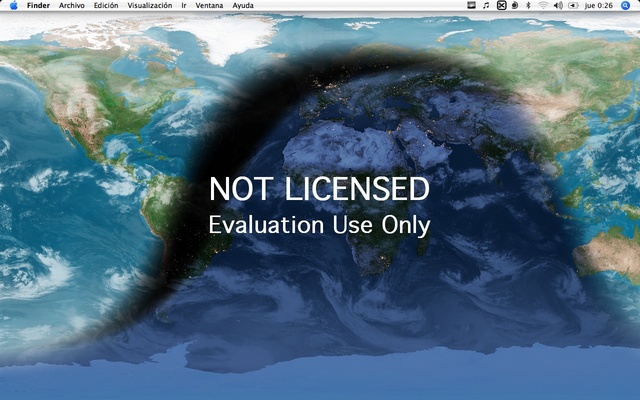Open the Ventana menu
This screenshot has width=640, height=400.
tap(209, 5)
